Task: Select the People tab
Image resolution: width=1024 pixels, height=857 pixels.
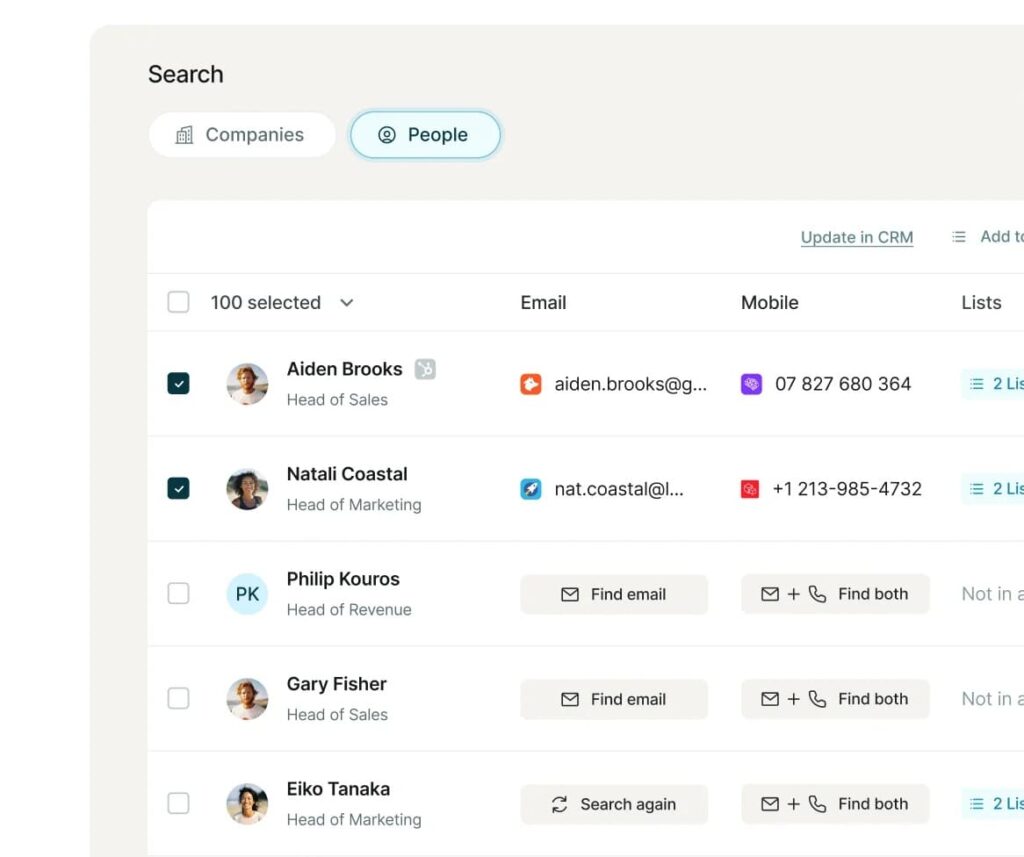Action: click(x=424, y=135)
